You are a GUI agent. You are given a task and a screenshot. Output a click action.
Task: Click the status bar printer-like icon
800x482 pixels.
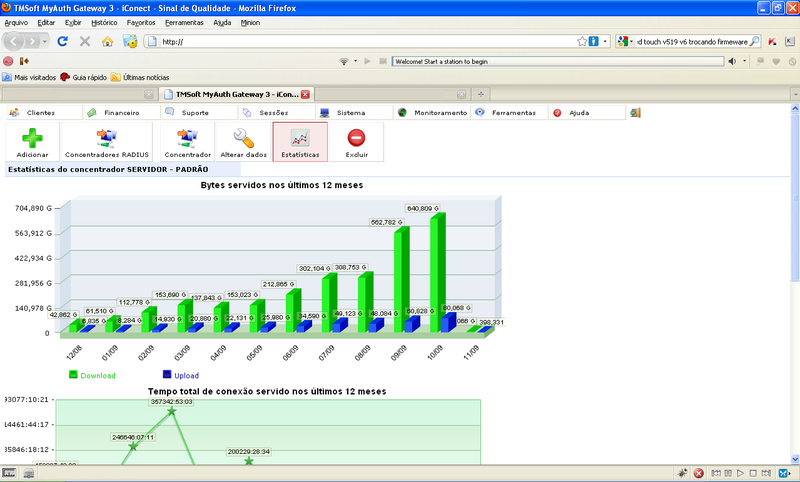click(x=29, y=473)
